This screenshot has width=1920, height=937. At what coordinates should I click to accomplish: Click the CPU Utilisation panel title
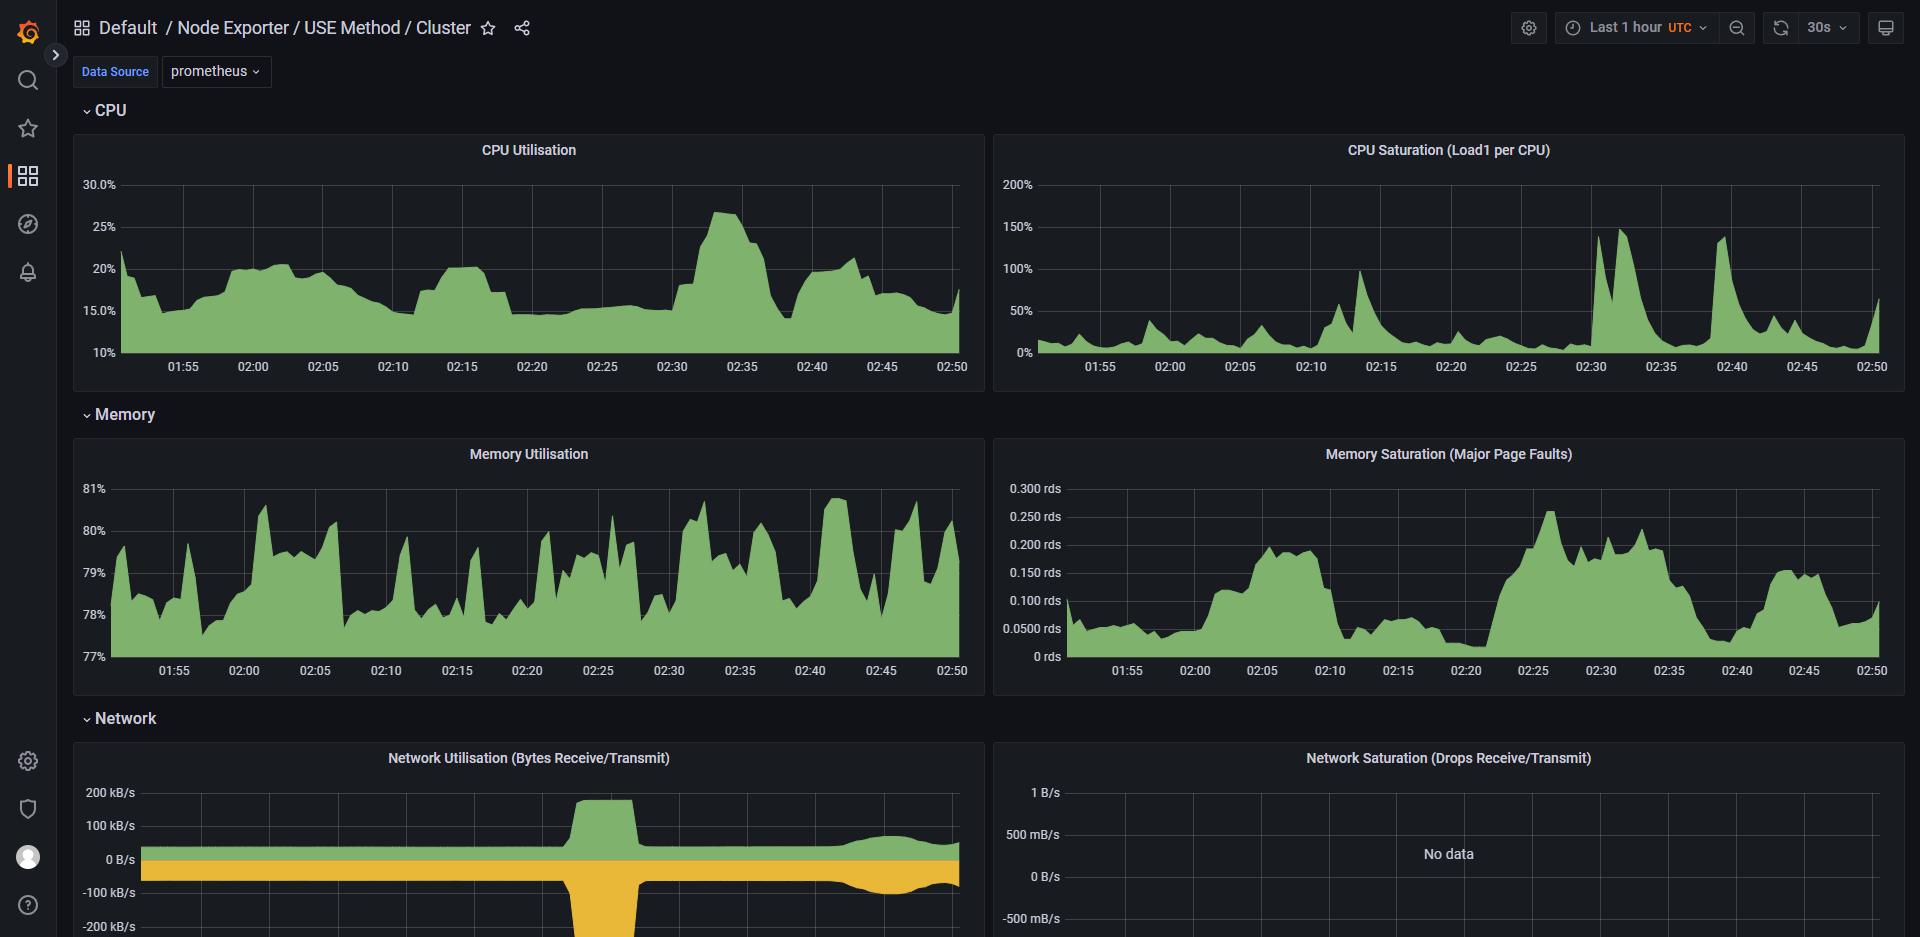(528, 150)
